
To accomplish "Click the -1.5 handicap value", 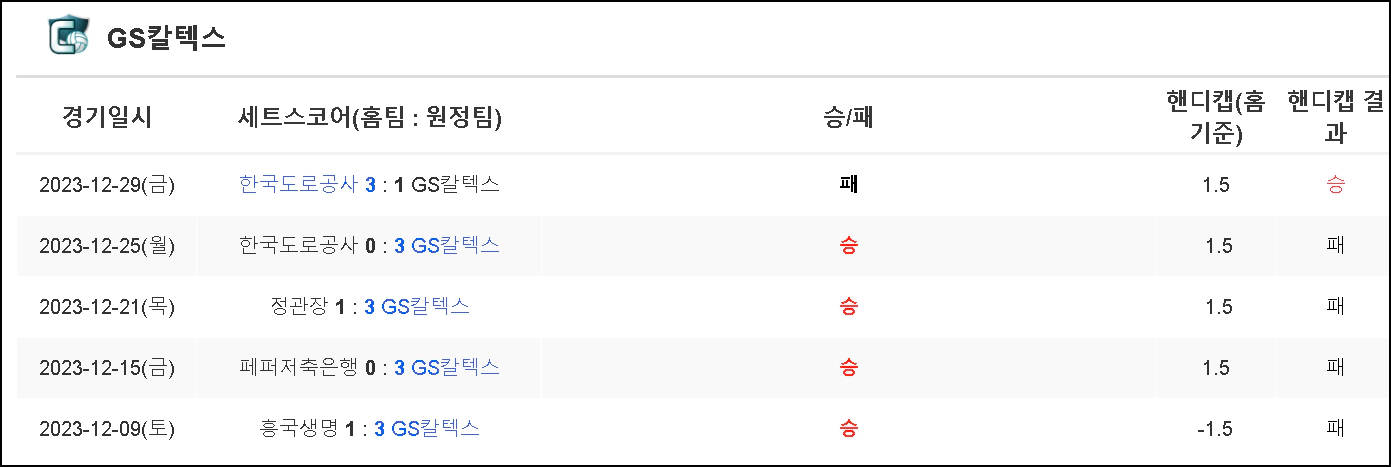I will (x=1215, y=429).
